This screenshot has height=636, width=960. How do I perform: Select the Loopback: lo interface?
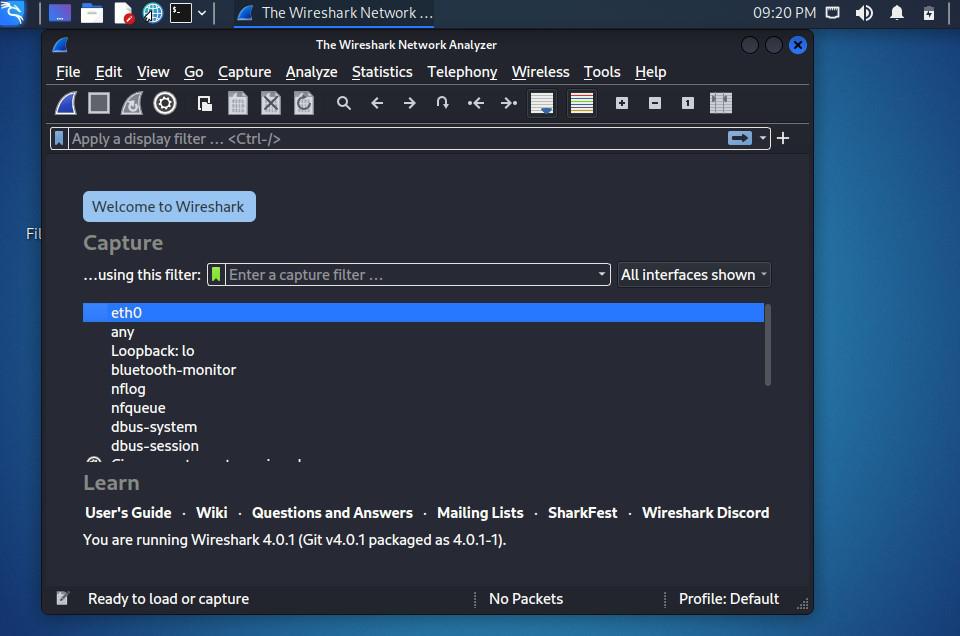(x=423, y=351)
